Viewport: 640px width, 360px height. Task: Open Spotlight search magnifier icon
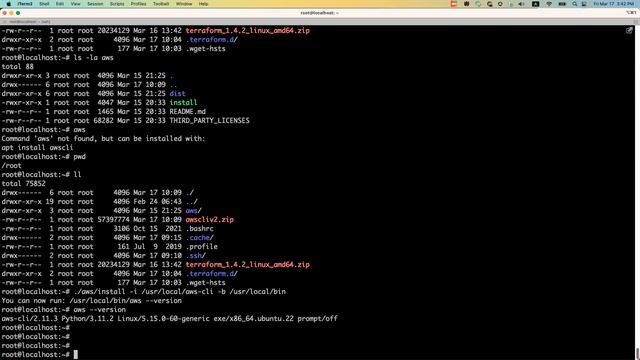point(574,4)
